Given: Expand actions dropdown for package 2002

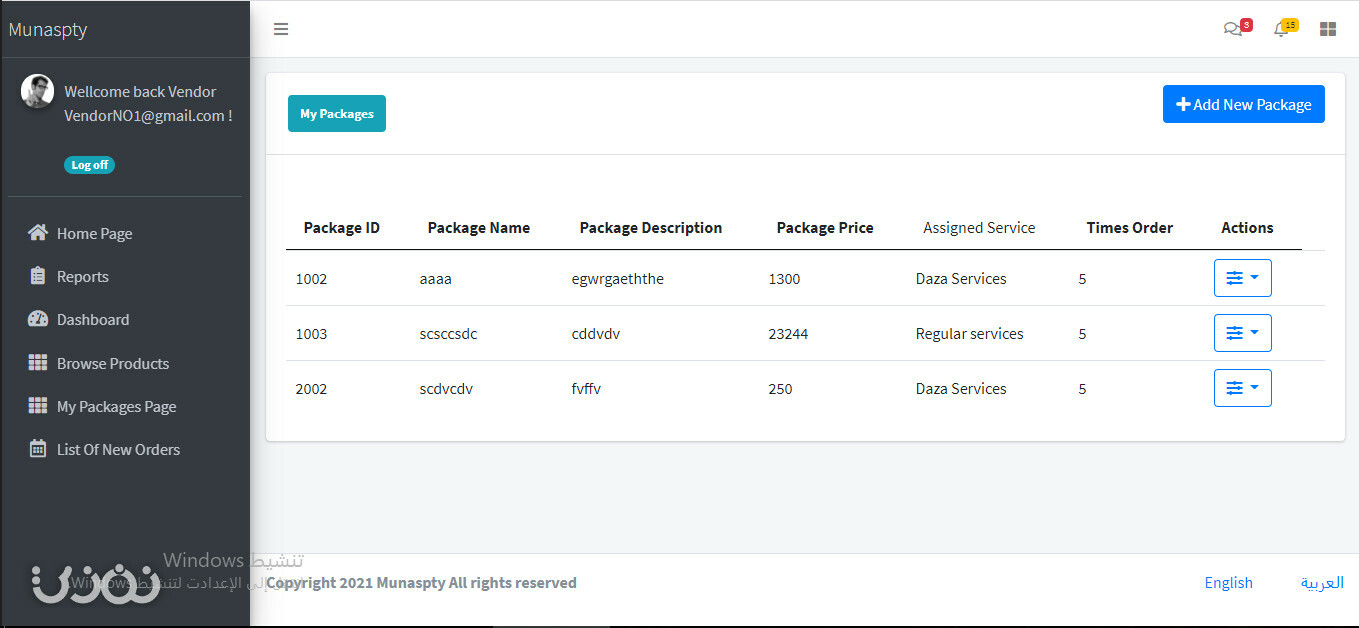Looking at the screenshot, I should [1242, 388].
